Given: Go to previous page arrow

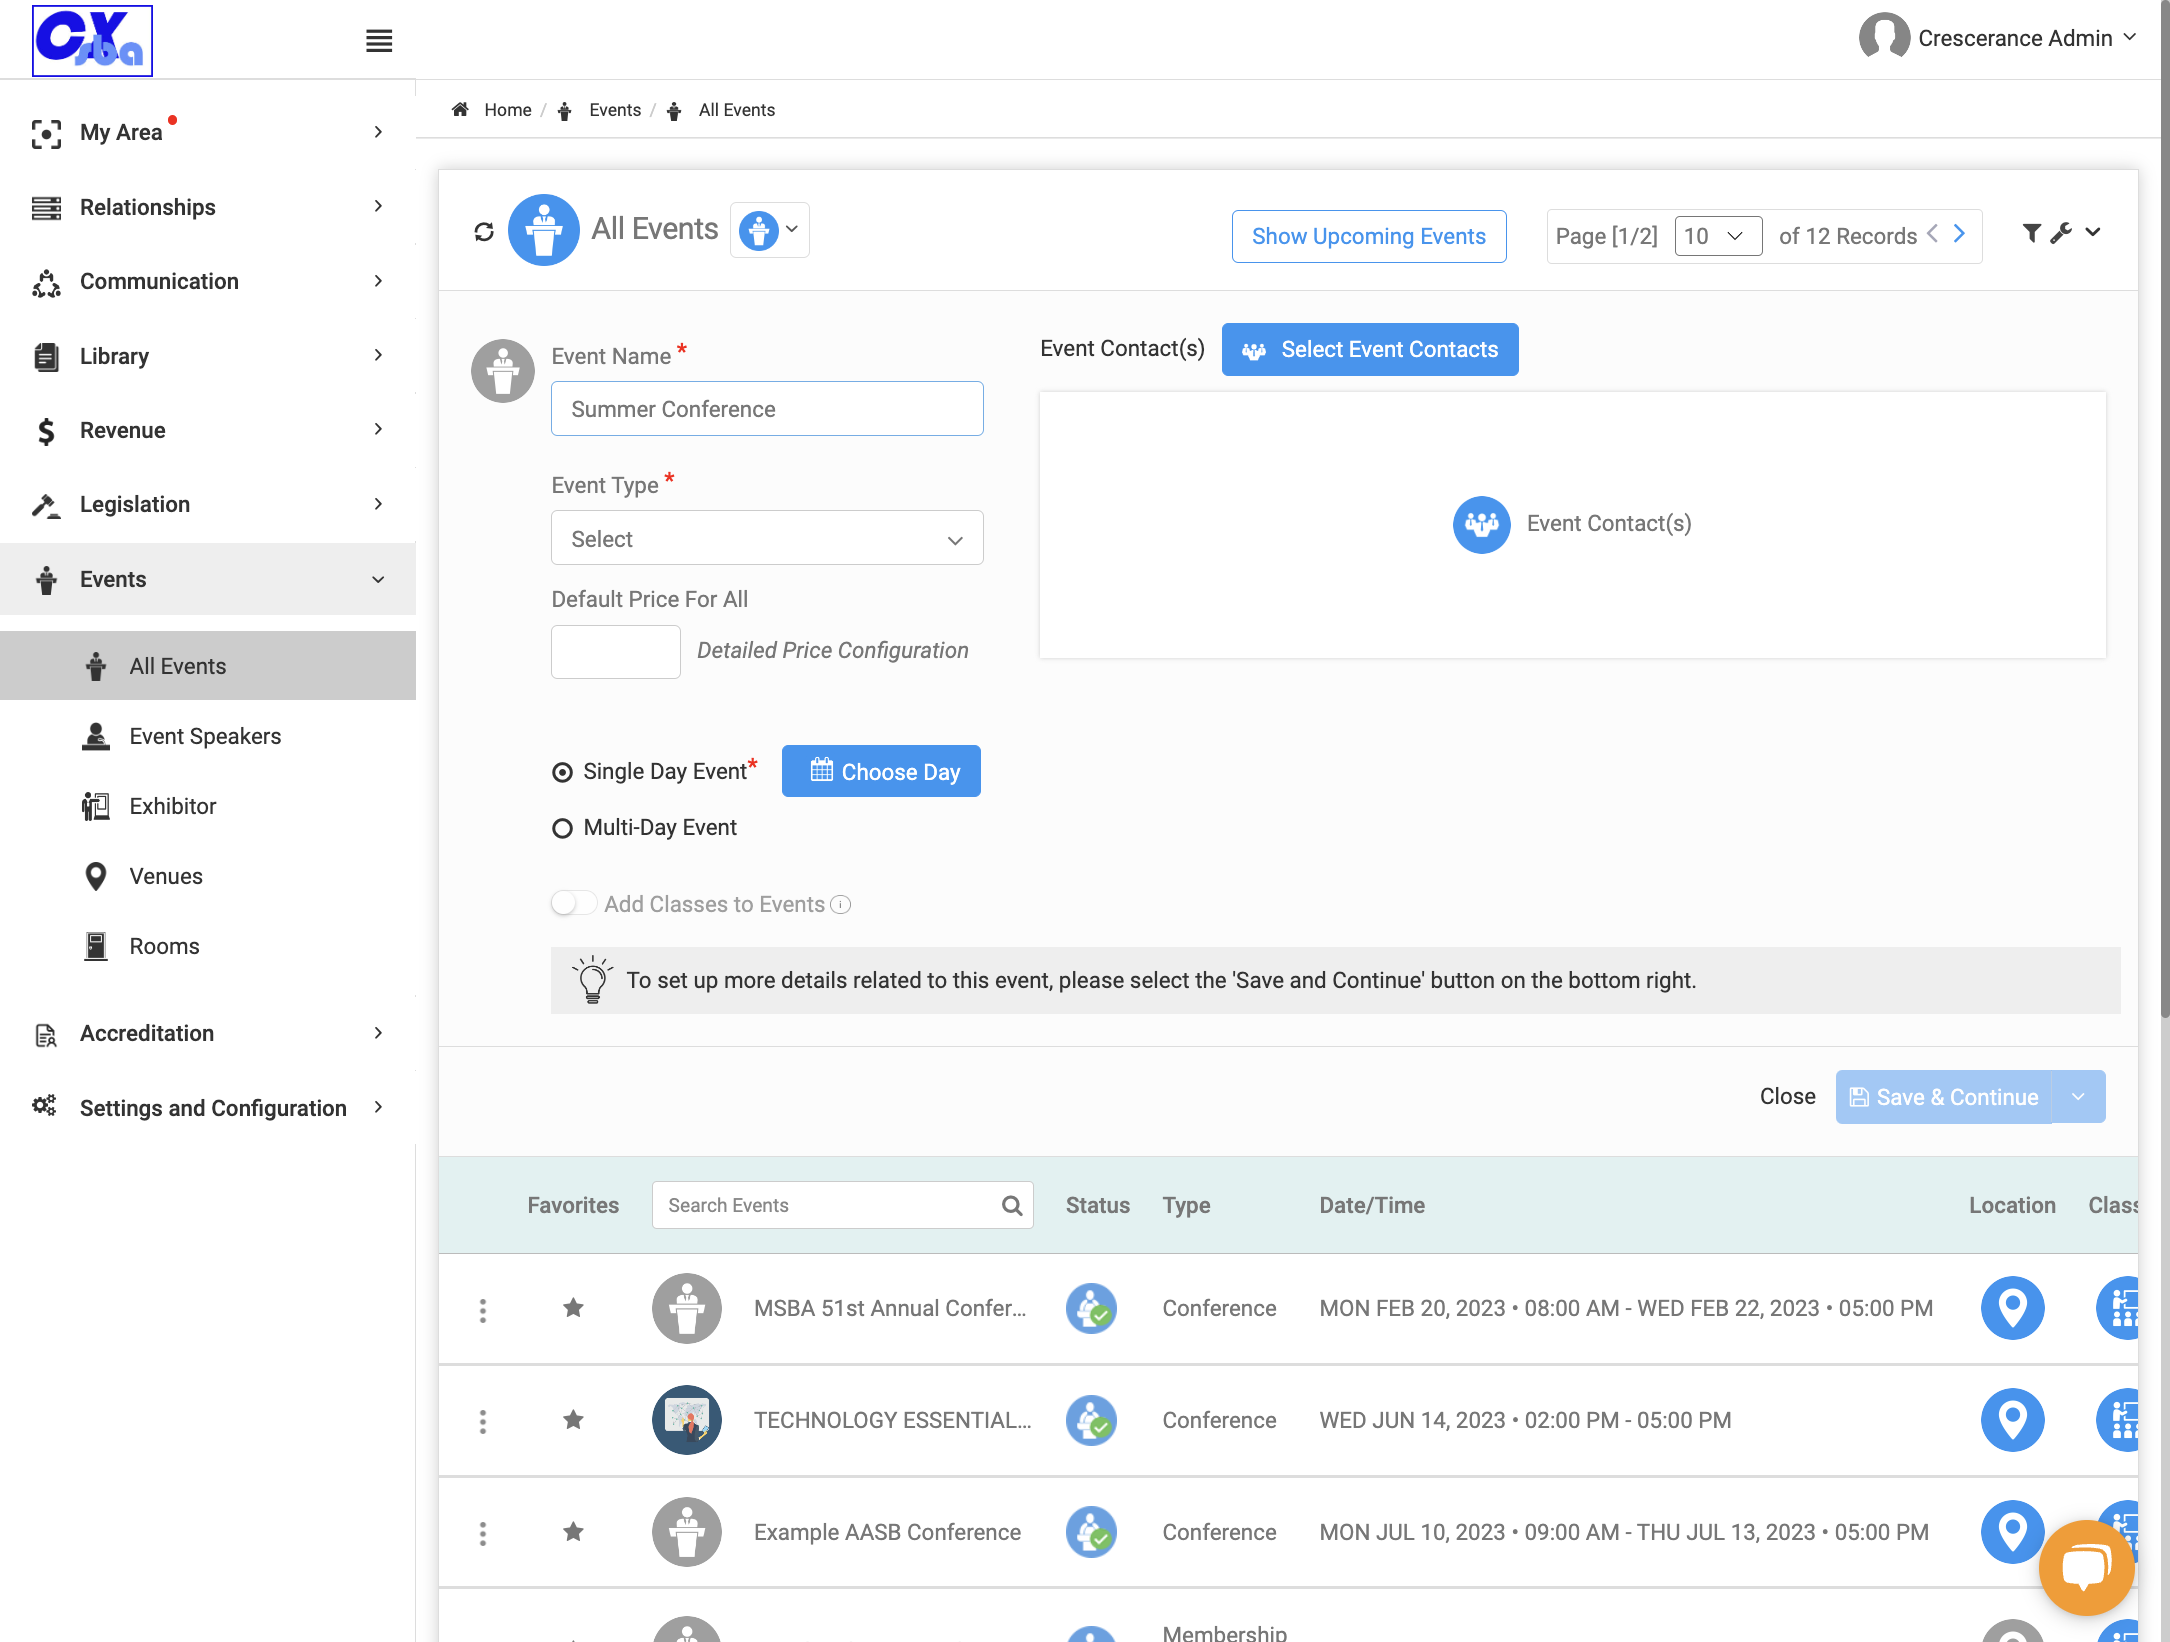Looking at the screenshot, I should (x=1932, y=234).
